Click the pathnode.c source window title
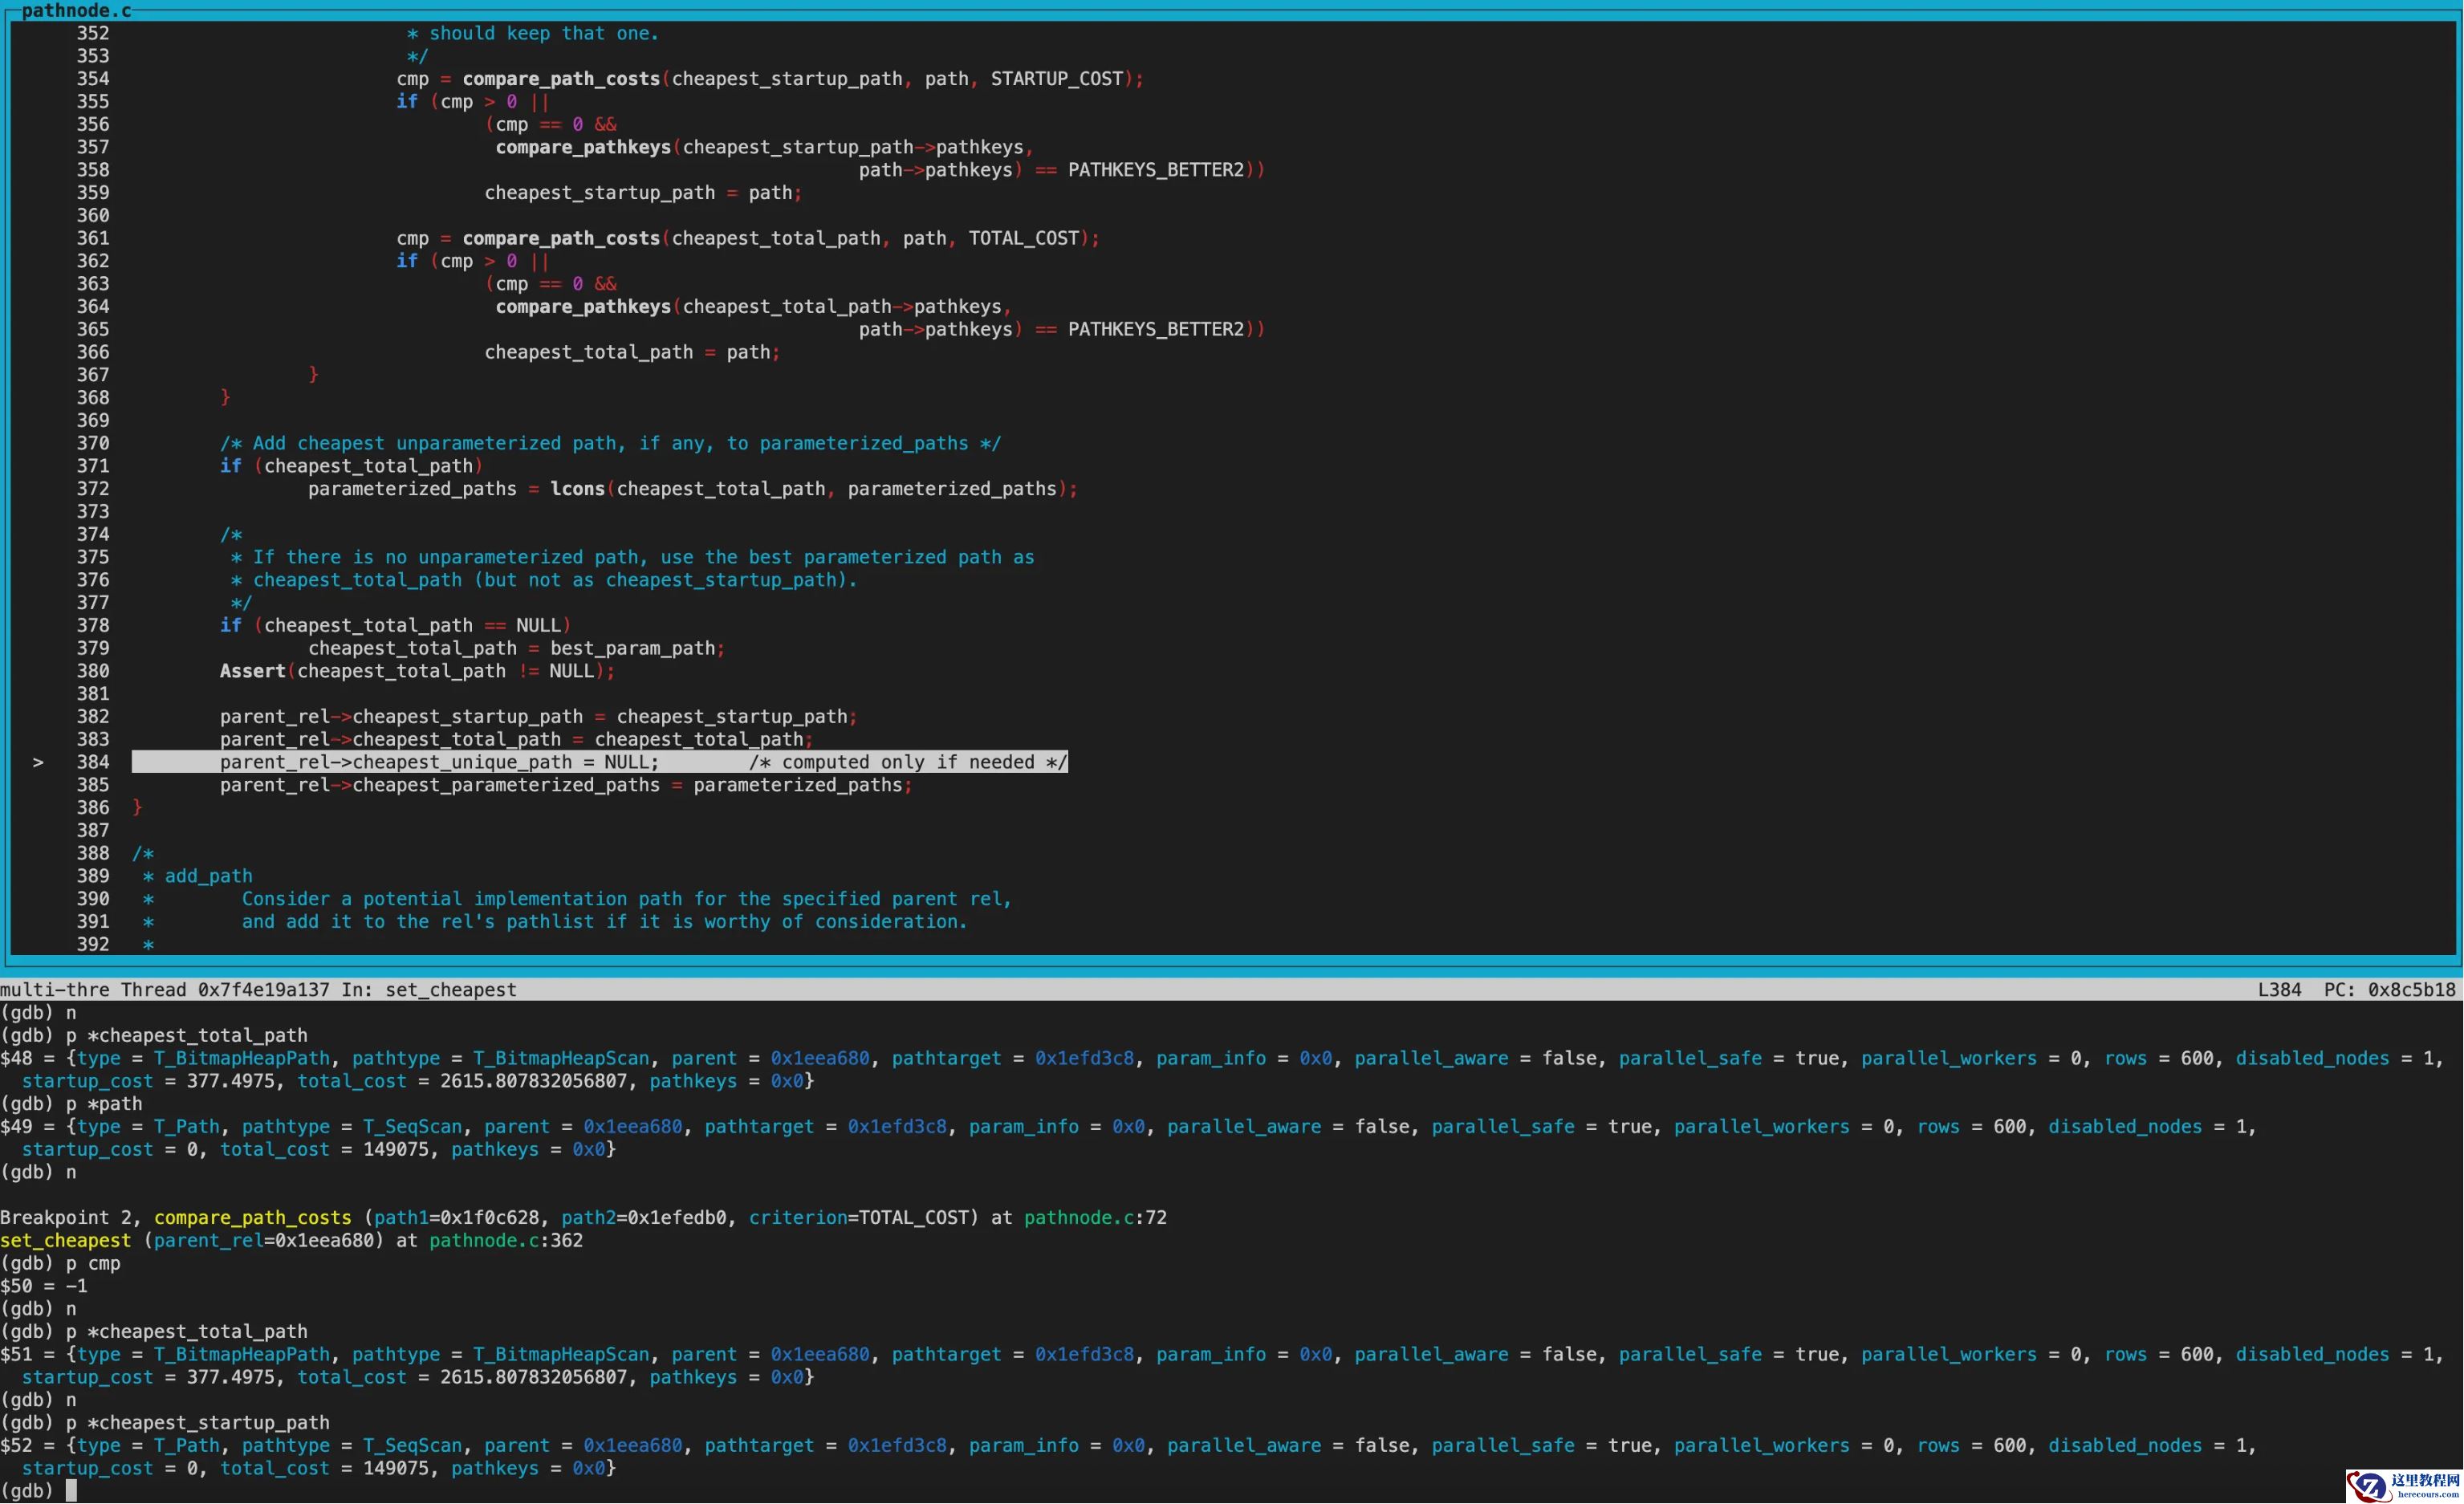2464x1504 pixels. [x=76, y=11]
